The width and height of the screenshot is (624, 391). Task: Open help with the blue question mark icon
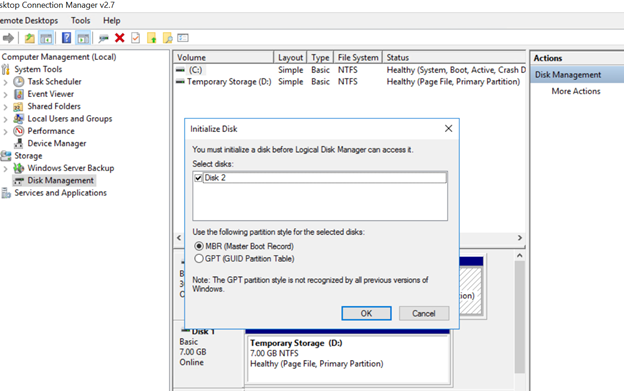66,38
